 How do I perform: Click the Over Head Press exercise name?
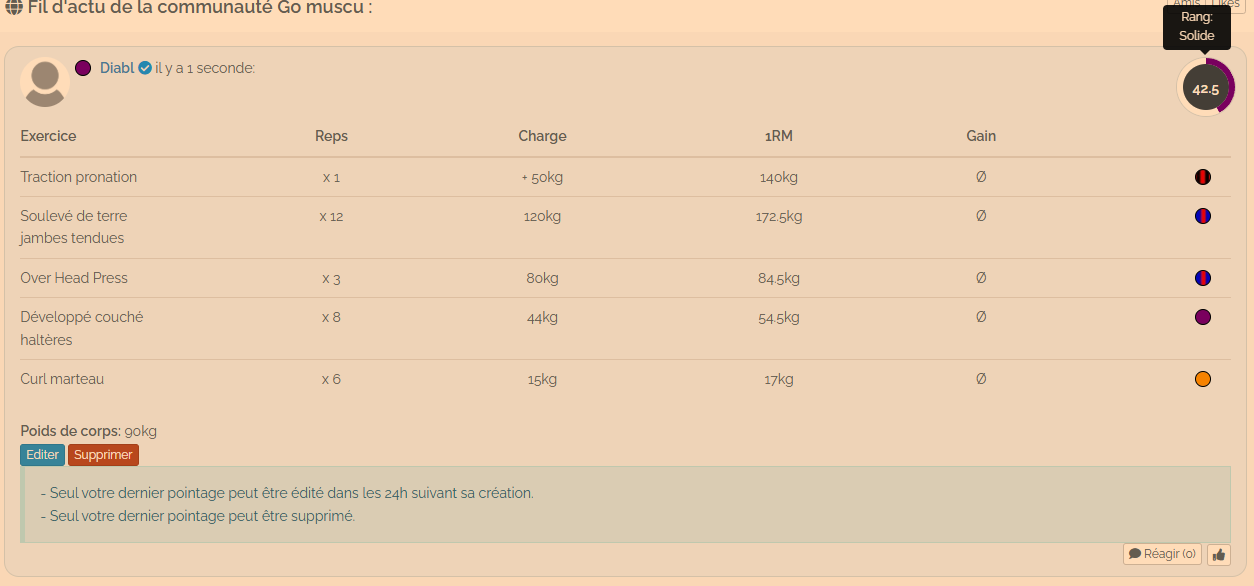pos(74,278)
